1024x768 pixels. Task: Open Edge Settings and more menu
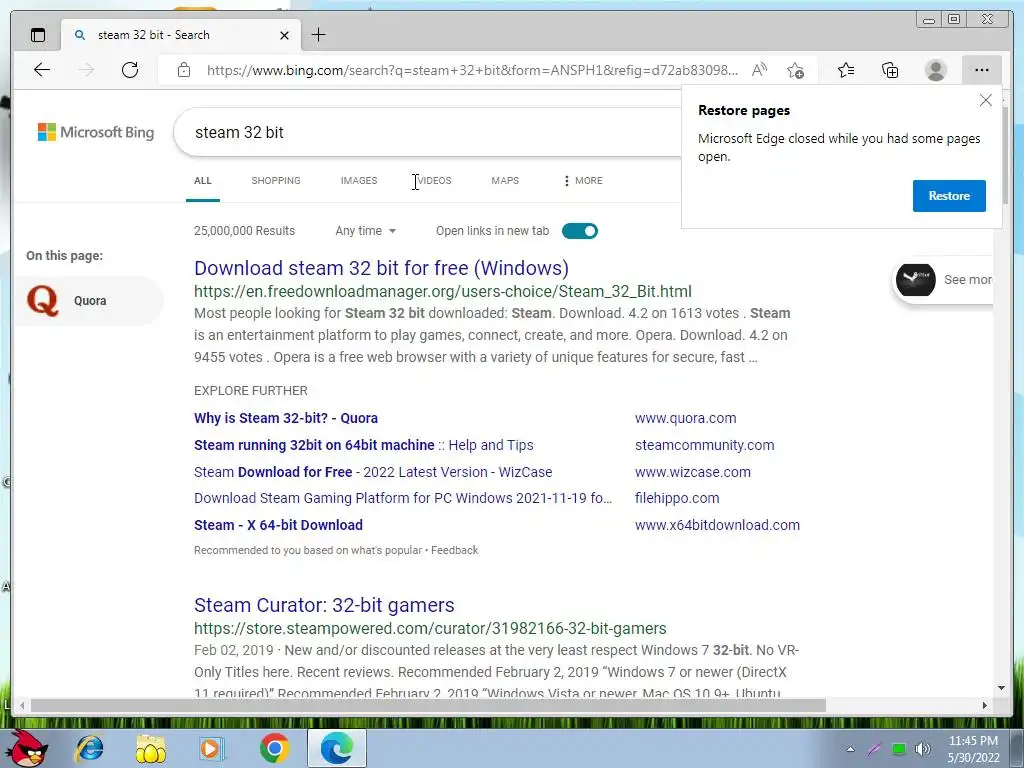click(x=982, y=70)
